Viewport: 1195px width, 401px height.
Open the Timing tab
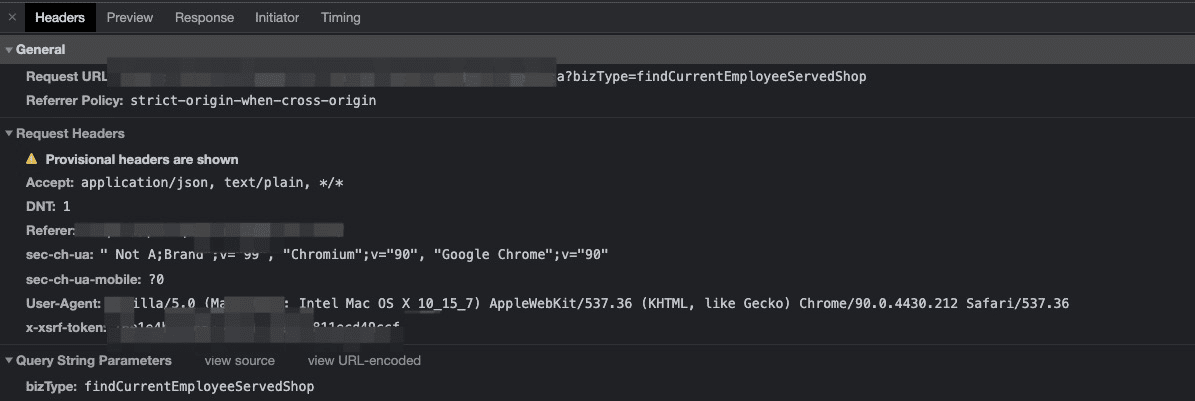(341, 17)
